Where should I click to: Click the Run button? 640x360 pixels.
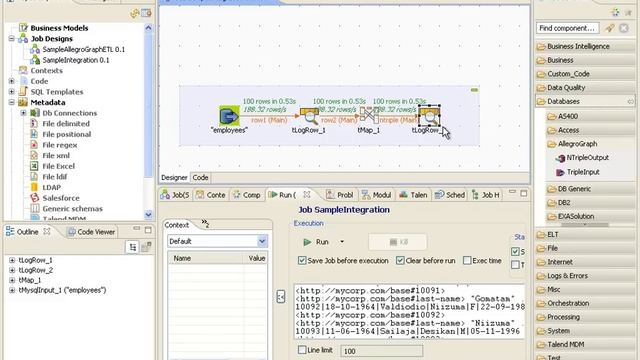tap(317, 242)
